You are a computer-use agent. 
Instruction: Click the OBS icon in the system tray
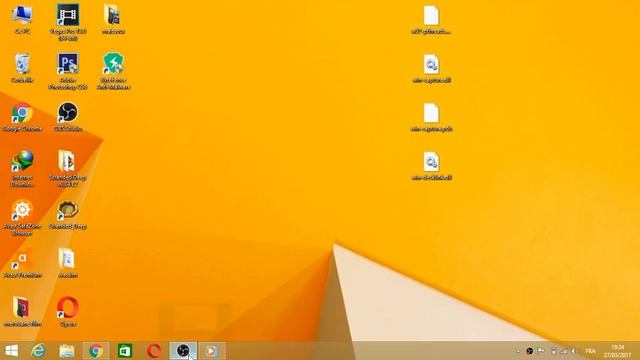[529, 351]
